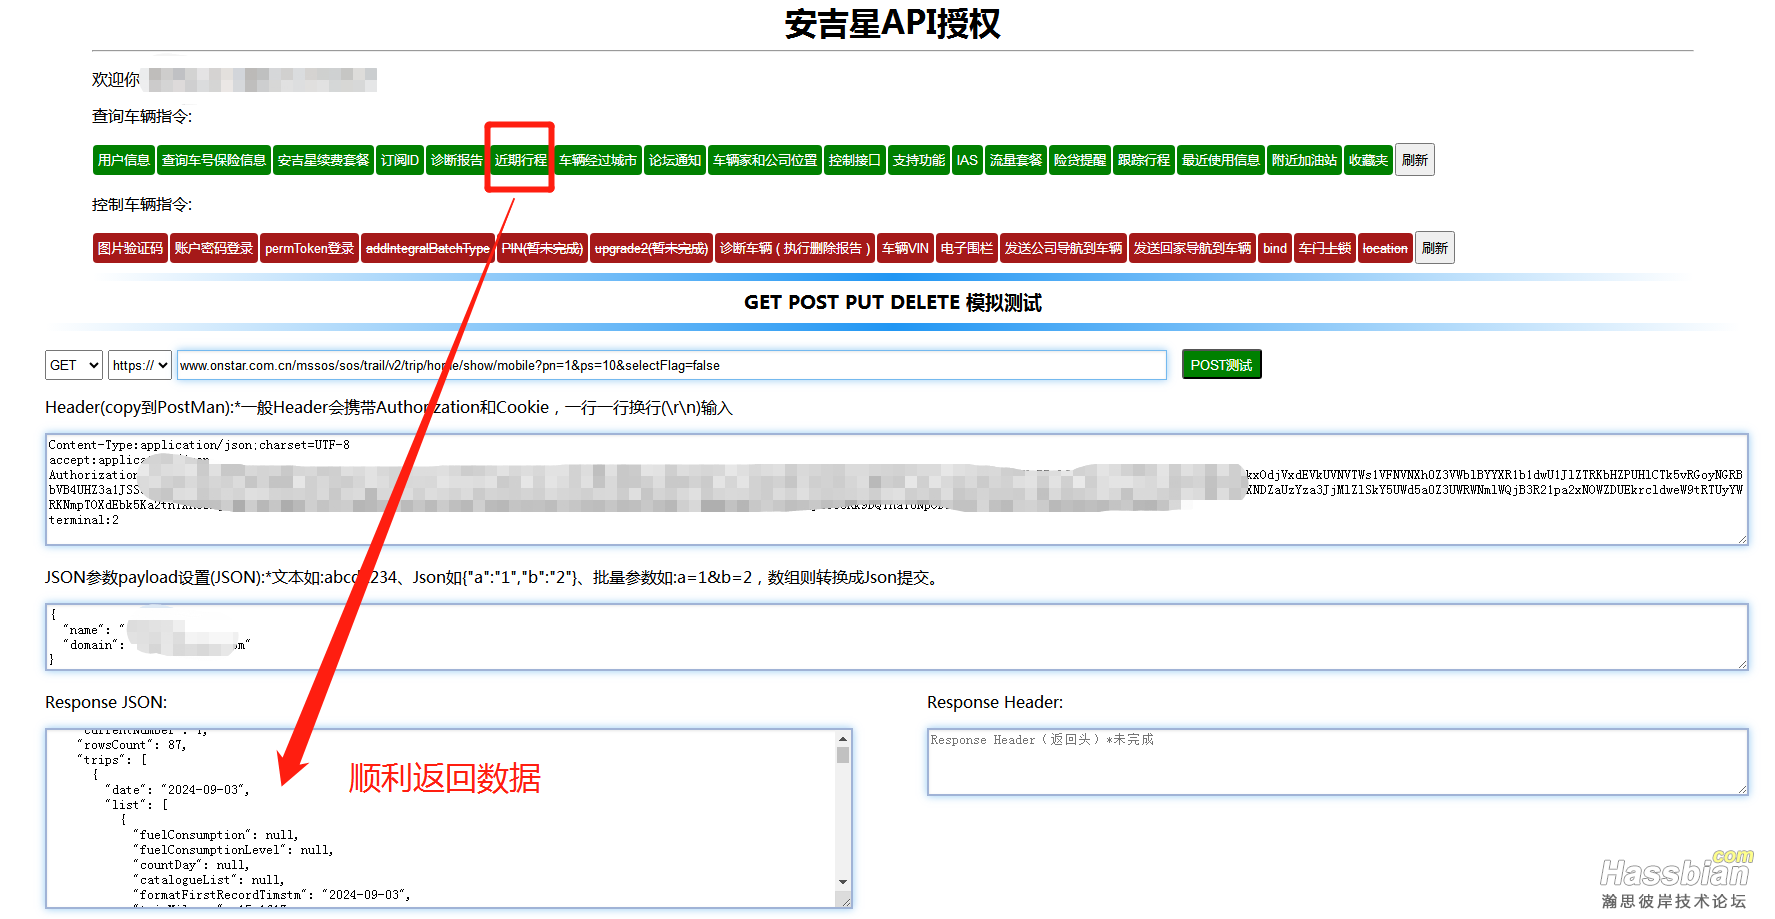
Task: Click the 控制车辆指令: label
Action: pyautogui.click(x=142, y=204)
